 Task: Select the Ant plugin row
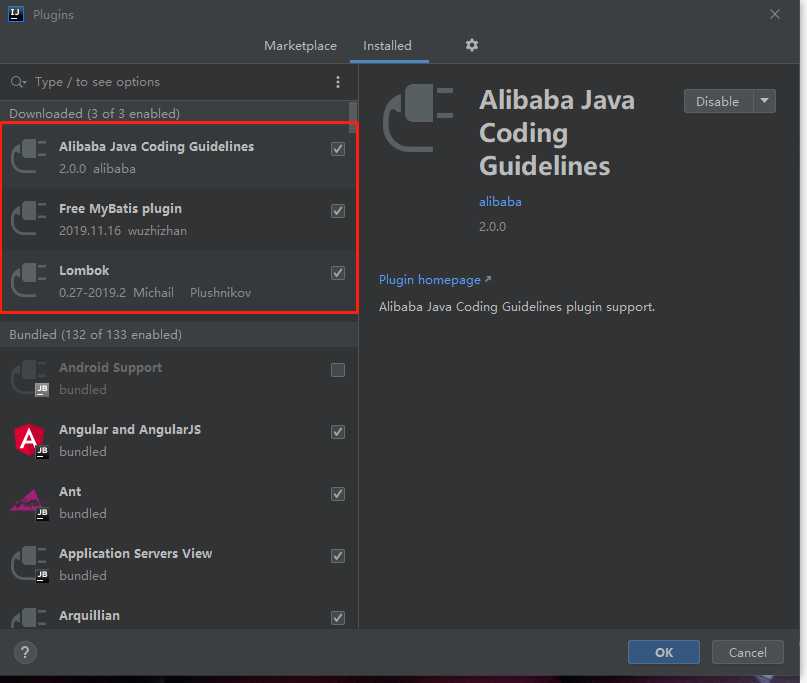click(x=178, y=502)
